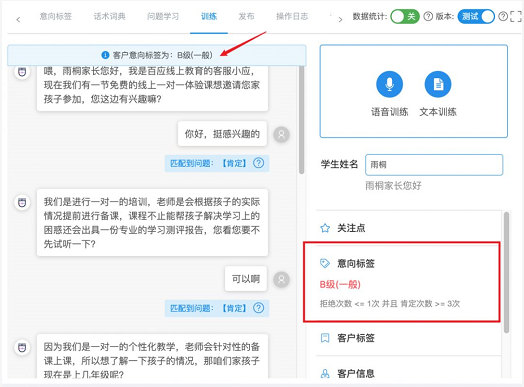Screen dimensions: 524x387
Task: Click bookmark icon next to 客户标签
Action: point(325,338)
